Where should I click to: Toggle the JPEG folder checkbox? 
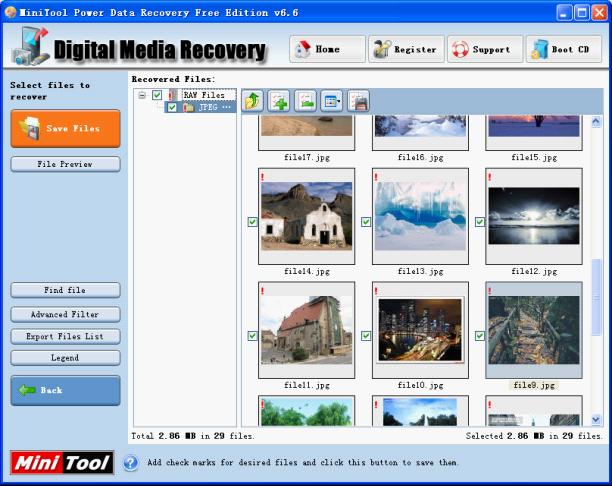pyautogui.click(x=172, y=107)
